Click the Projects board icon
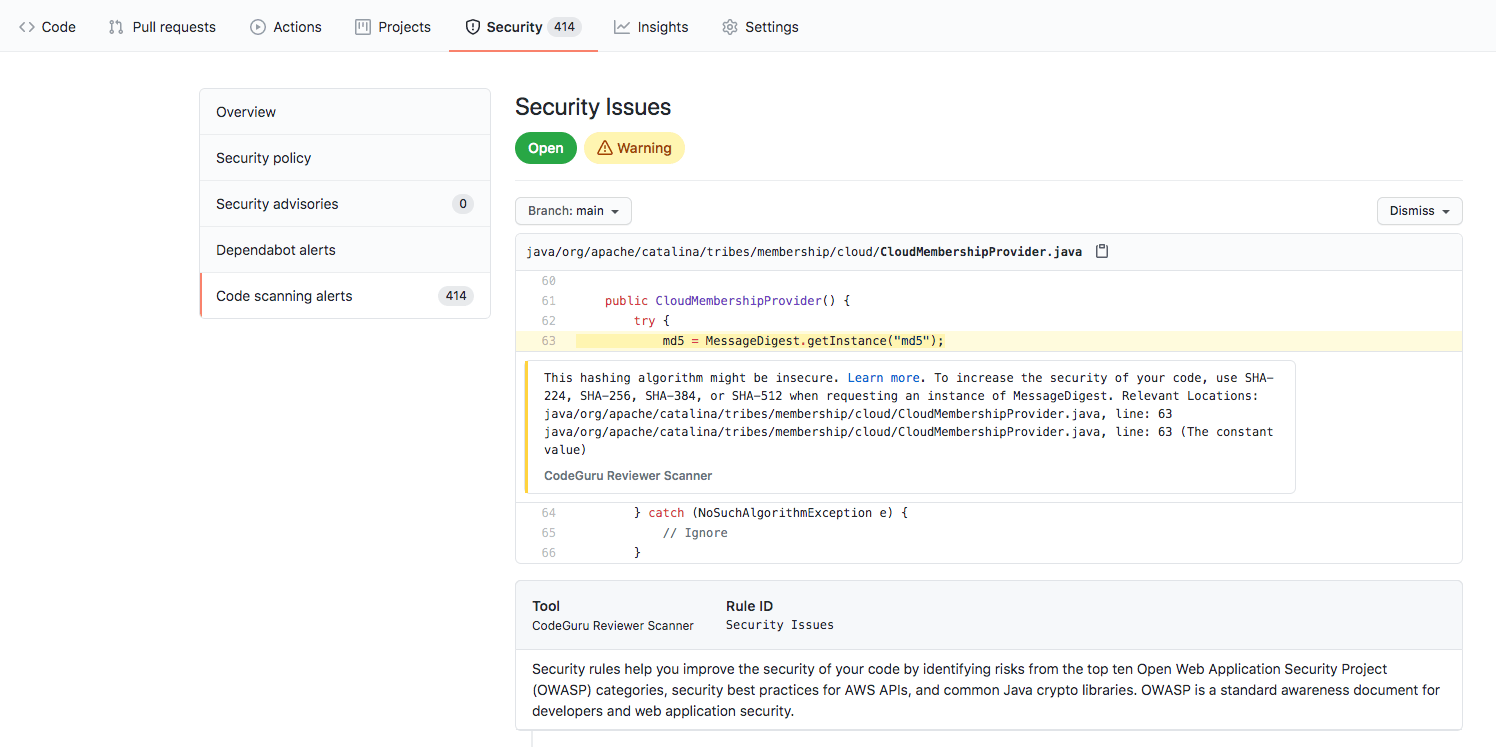This screenshot has height=747, width=1496. [x=361, y=26]
